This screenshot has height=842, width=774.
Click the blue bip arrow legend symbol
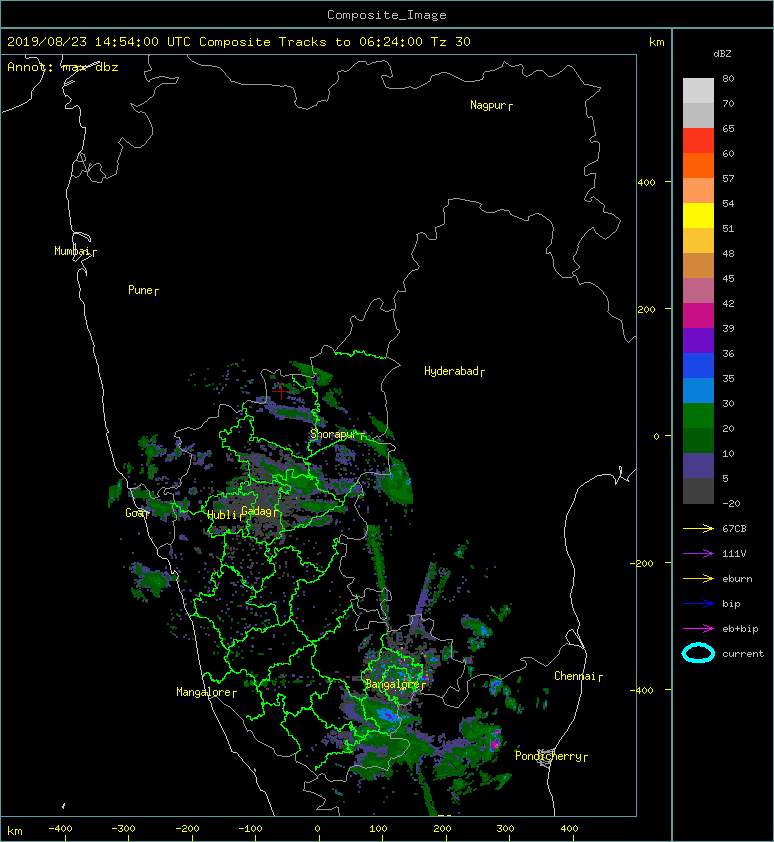[698, 604]
